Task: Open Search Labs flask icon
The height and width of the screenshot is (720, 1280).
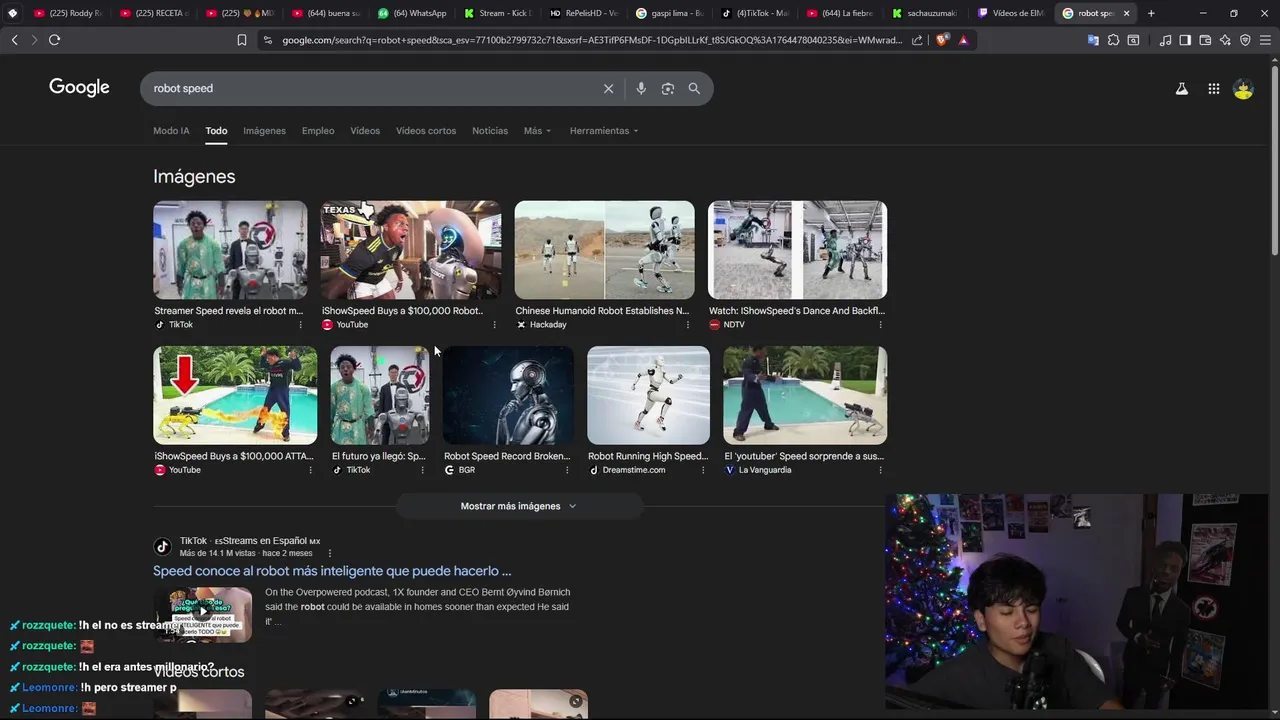Action: click(1181, 89)
